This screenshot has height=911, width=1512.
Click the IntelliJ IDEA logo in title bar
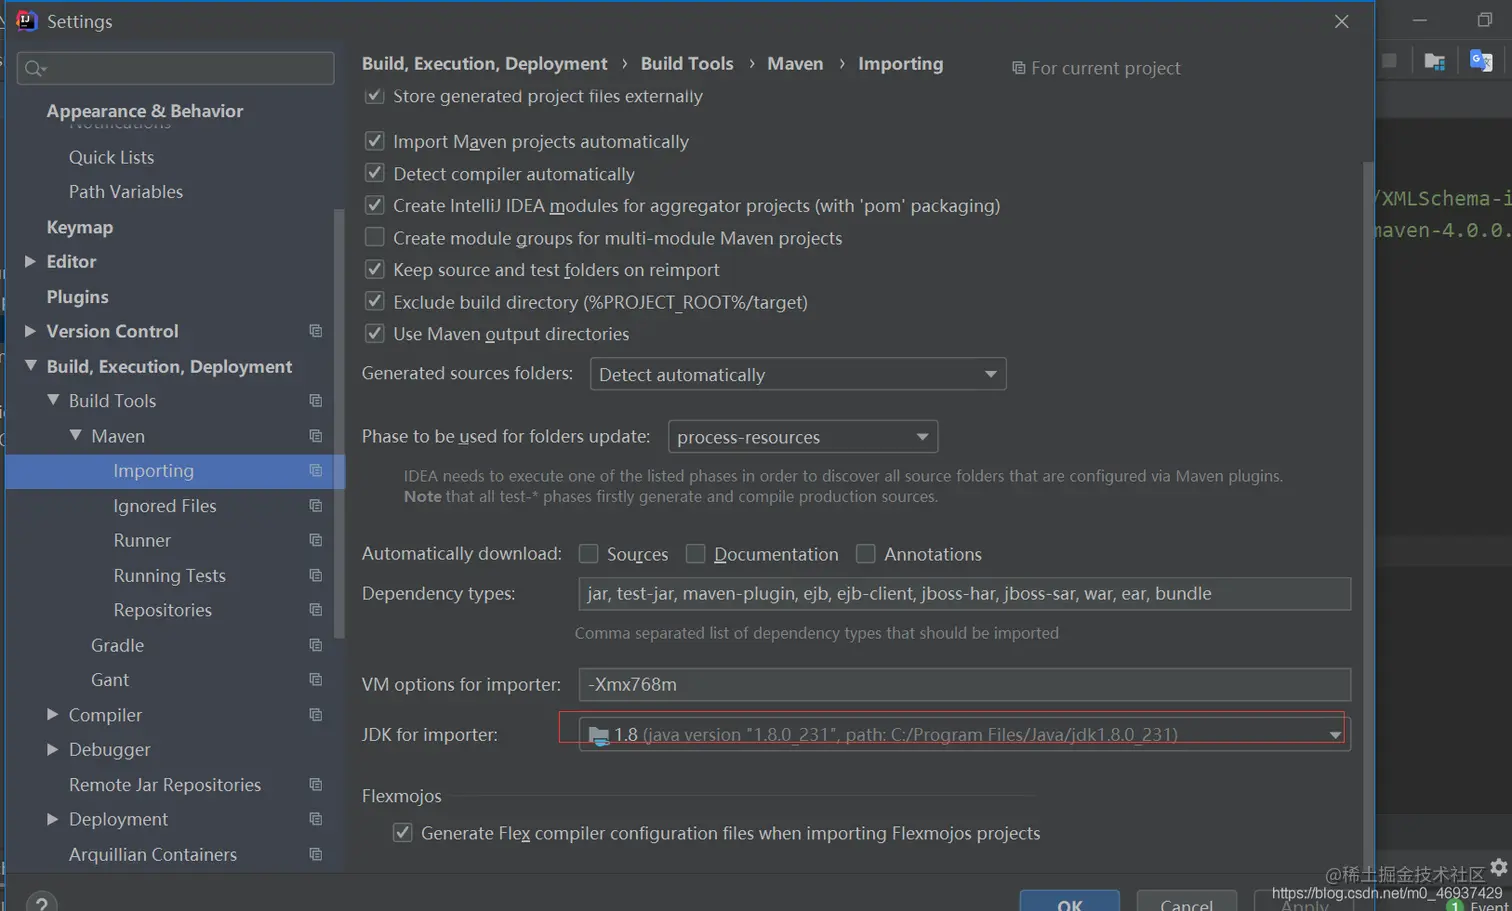point(26,21)
